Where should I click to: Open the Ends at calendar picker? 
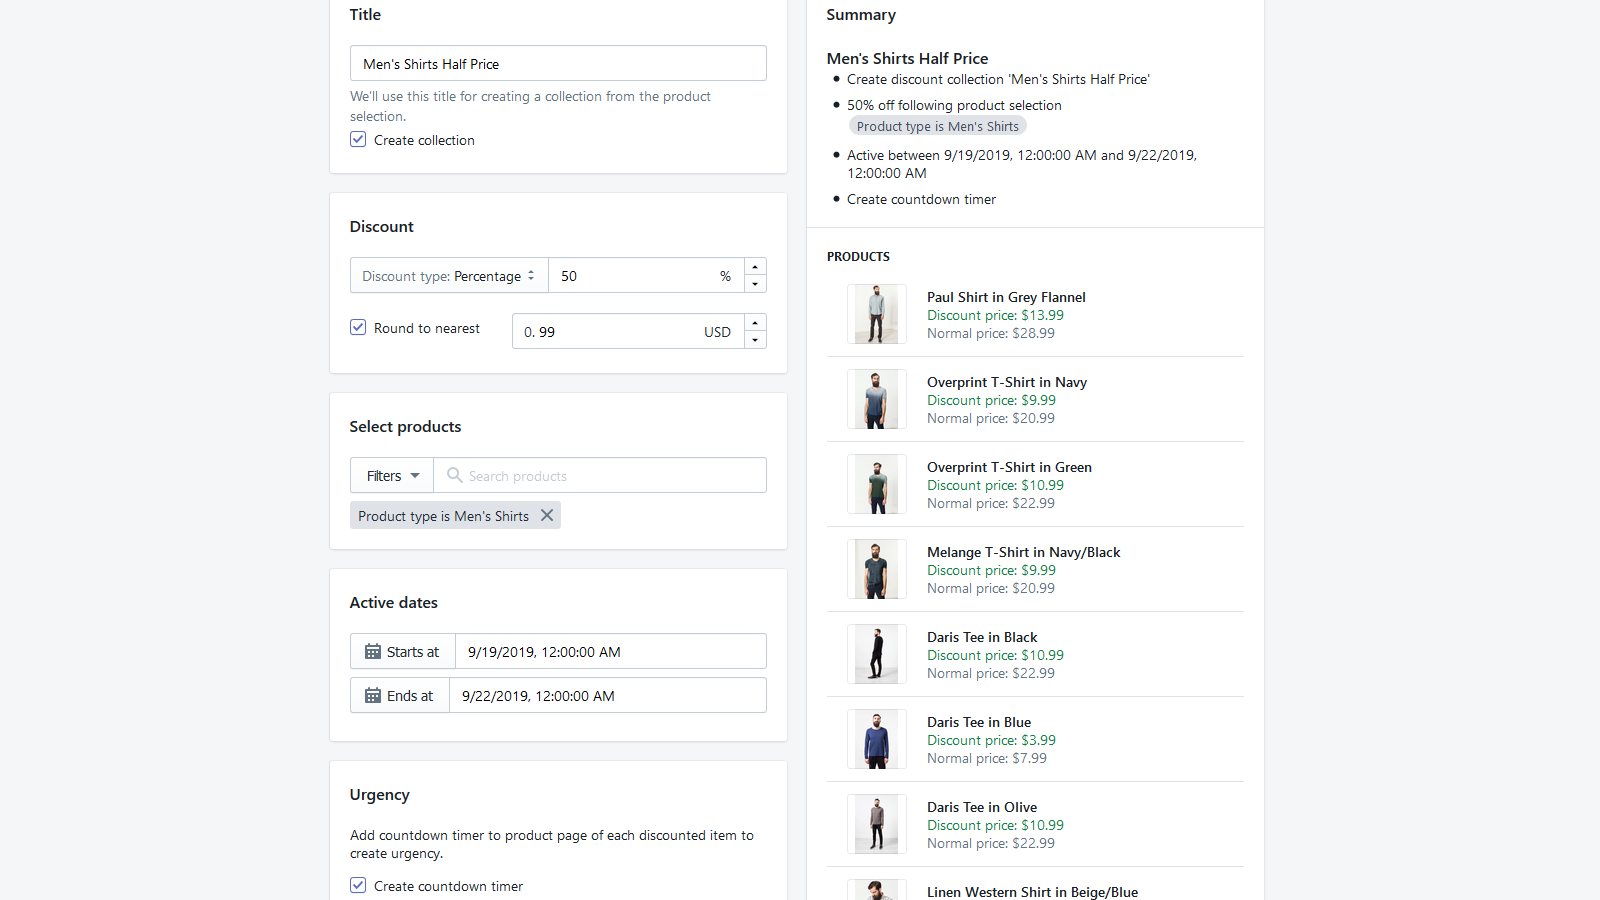pyautogui.click(x=371, y=695)
